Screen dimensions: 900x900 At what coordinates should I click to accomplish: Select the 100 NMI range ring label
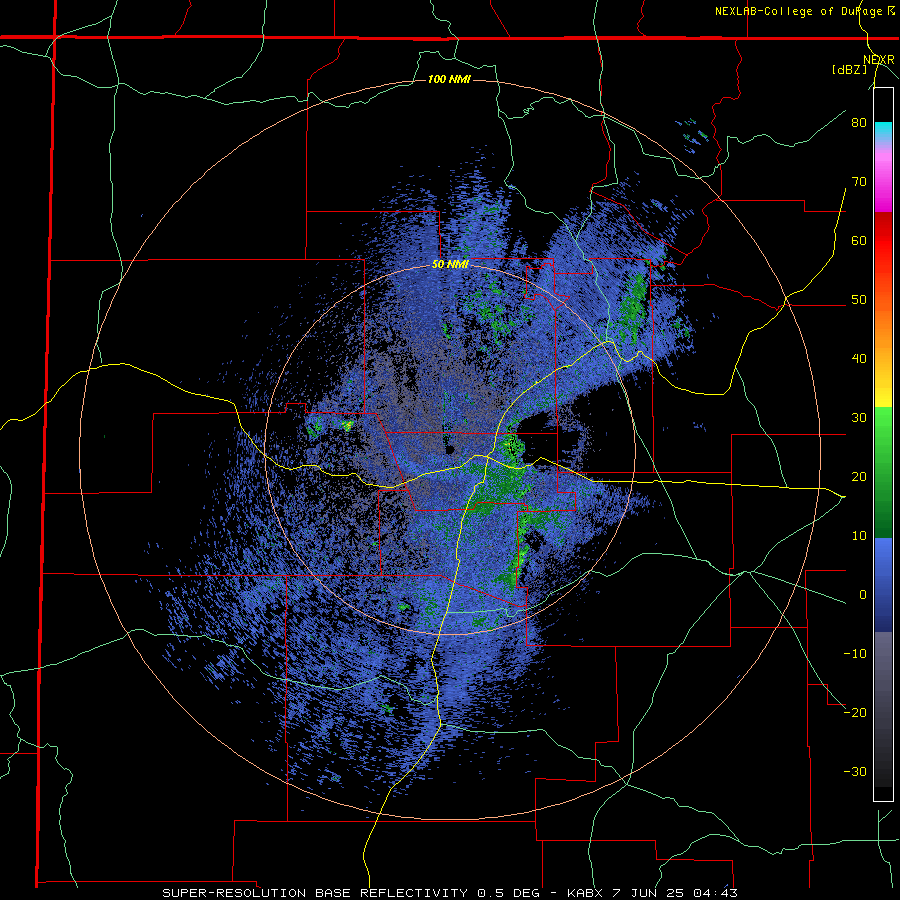(x=449, y=79)
